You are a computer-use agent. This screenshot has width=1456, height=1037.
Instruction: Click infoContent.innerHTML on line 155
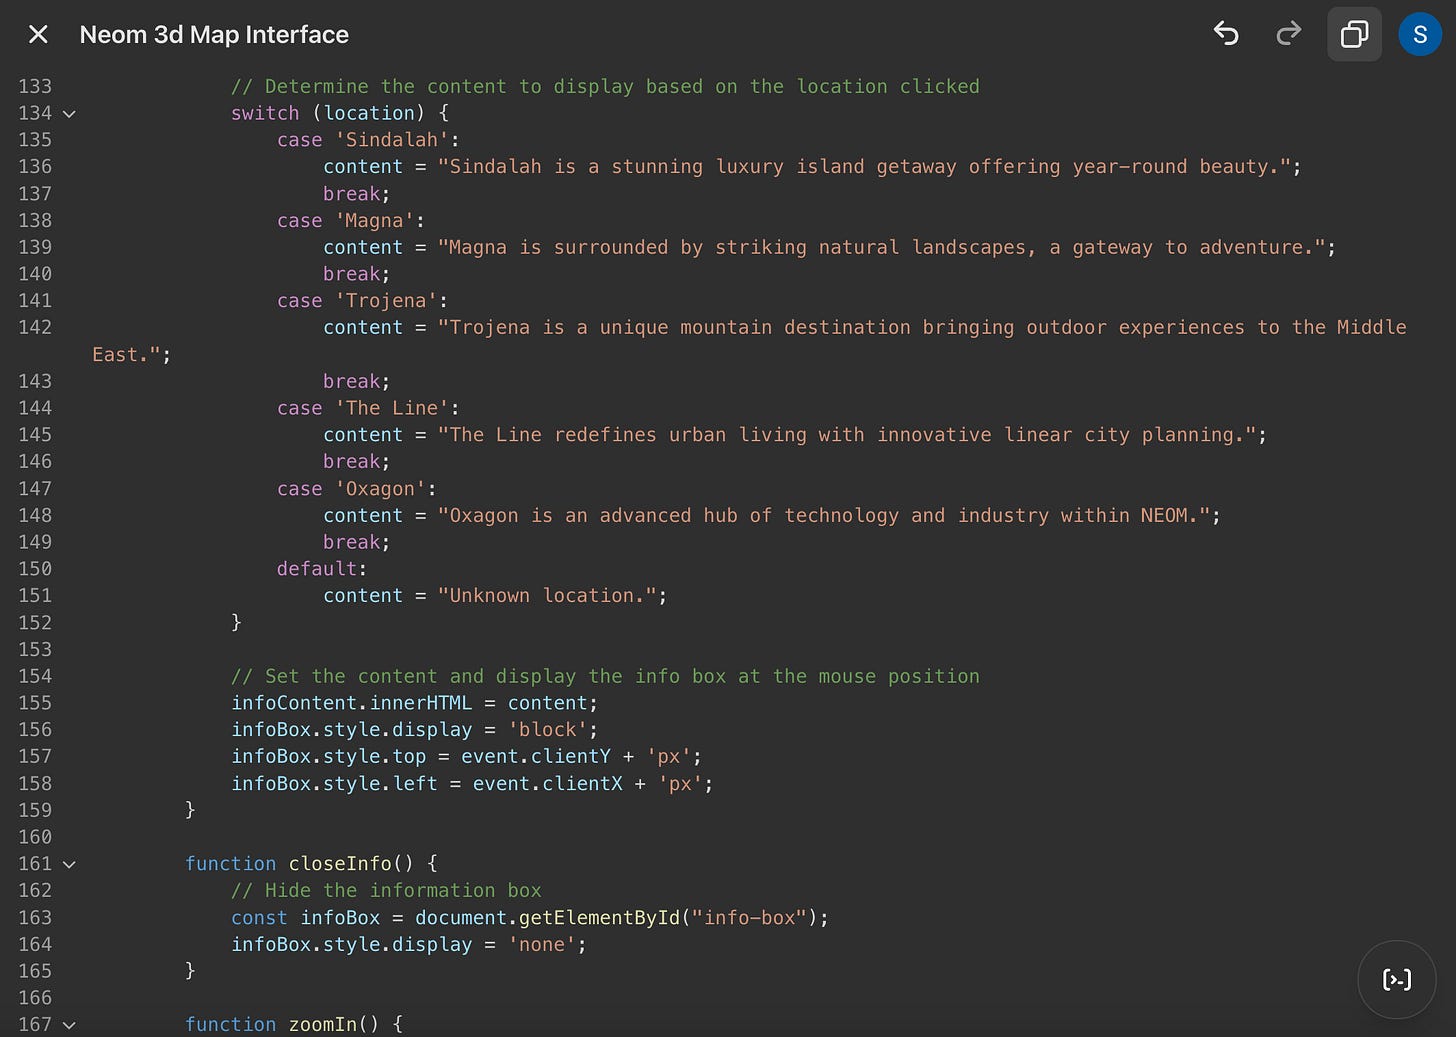pos(351,703)
